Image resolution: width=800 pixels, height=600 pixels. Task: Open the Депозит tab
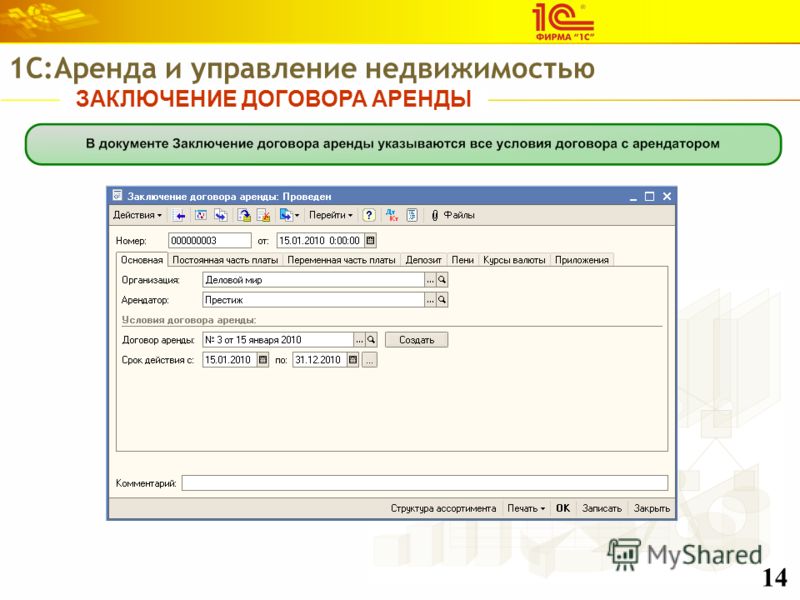(x=423, y=260)
